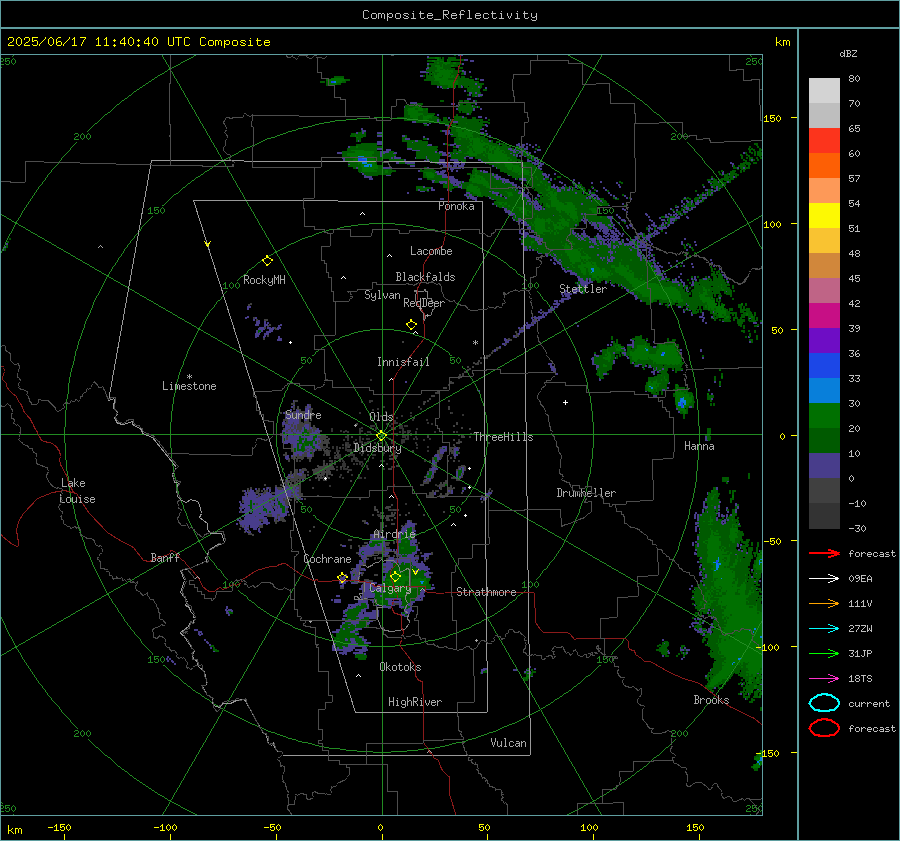This screenshot has height=841, width=900.
Task: Click the Blackfalds city label
Action: (x=425, y=277)
